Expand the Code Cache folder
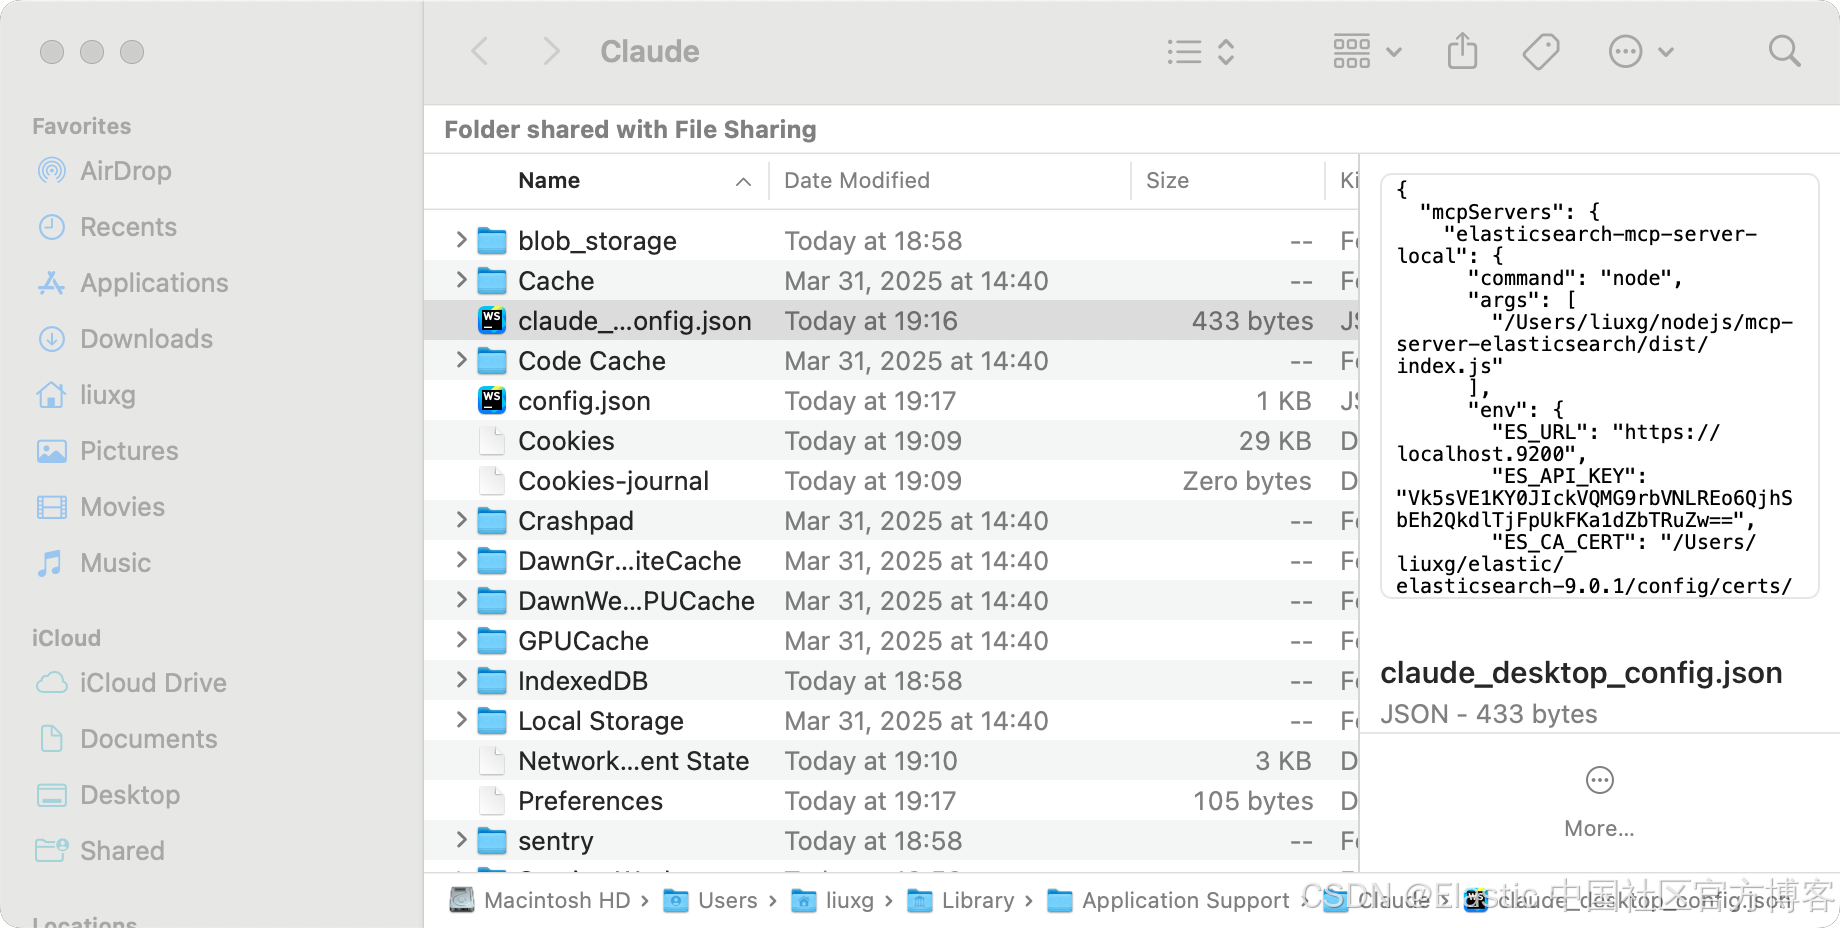Viewport: 1840px width, 928px height. [x=461, y=360]
